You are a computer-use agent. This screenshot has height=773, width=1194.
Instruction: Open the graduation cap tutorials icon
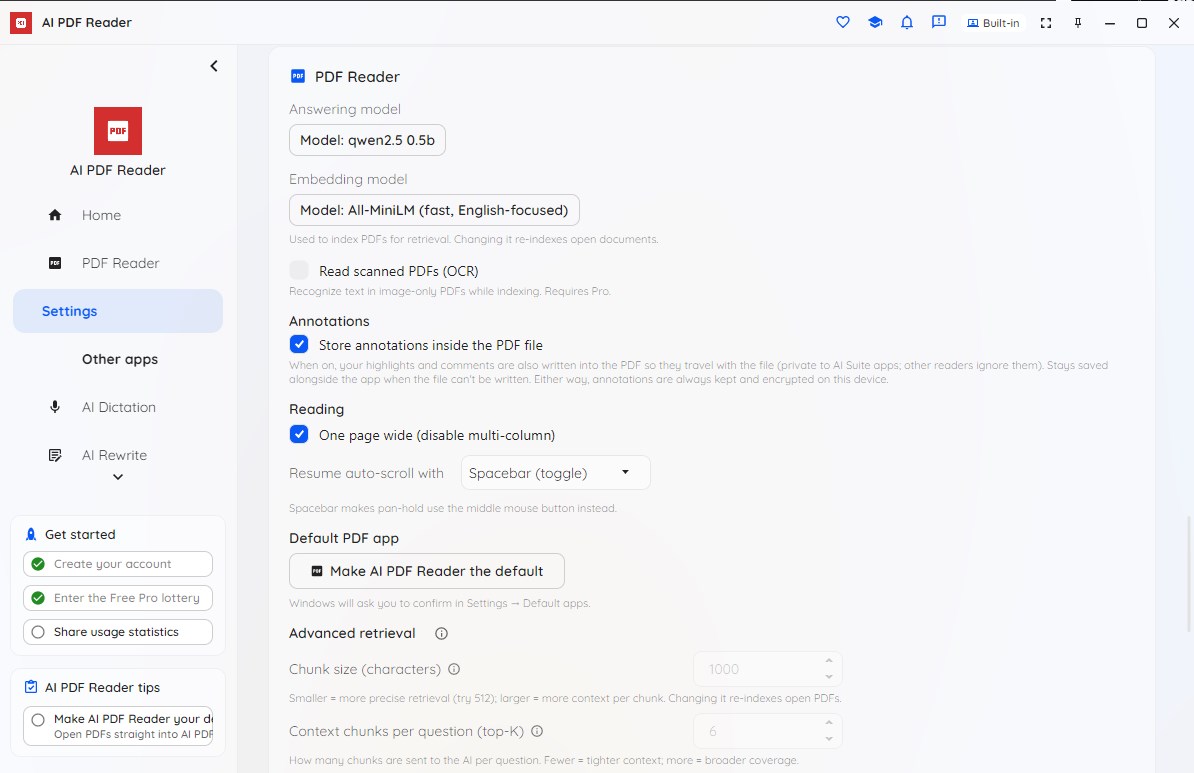coord(875,22)
